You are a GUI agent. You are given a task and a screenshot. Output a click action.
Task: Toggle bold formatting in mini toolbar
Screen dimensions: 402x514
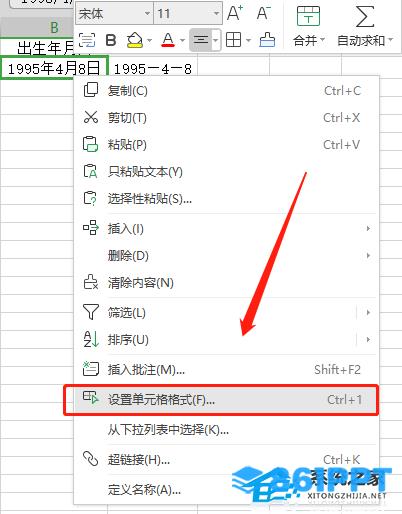[111, 40]
